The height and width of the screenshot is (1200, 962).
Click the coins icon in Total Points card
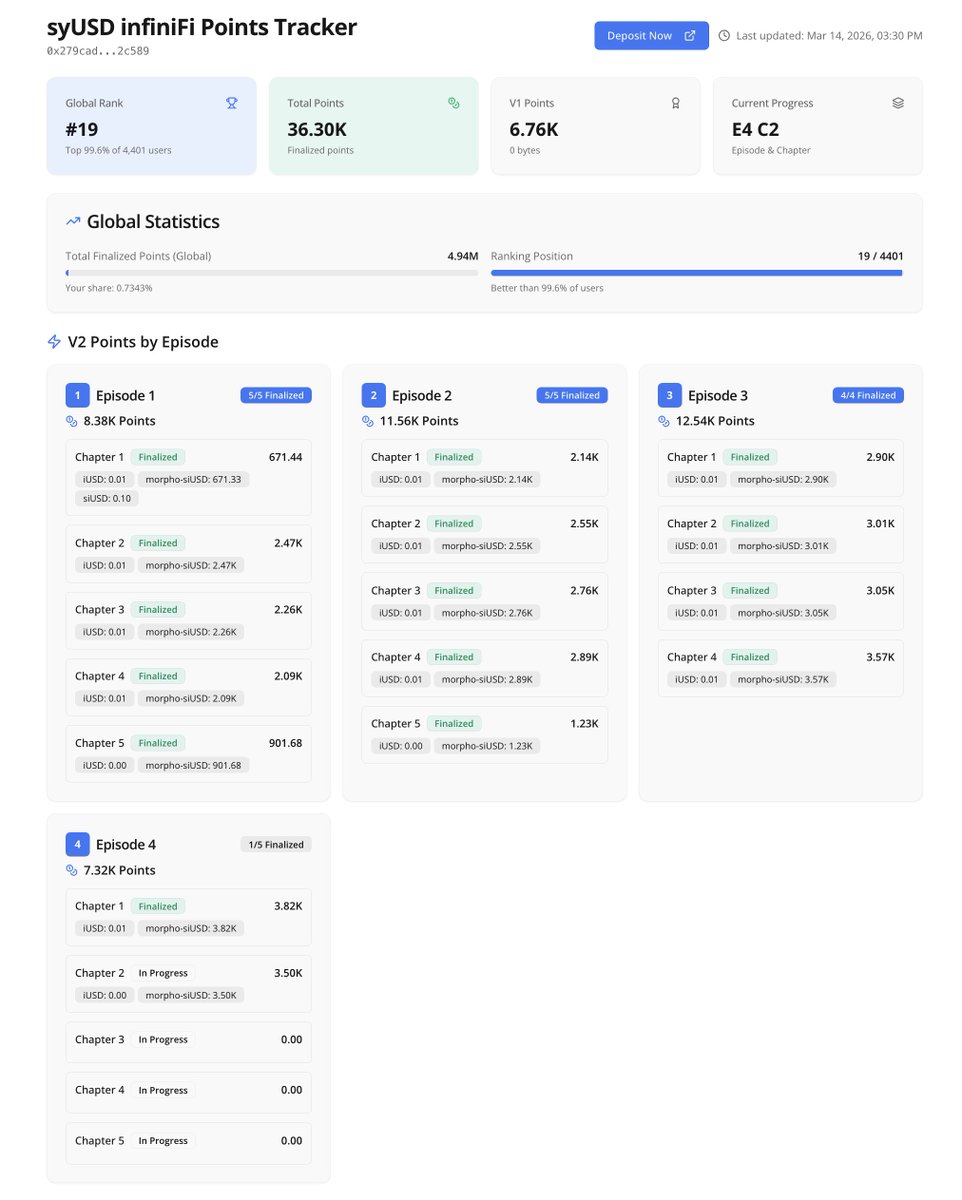(x=454, y=103)
